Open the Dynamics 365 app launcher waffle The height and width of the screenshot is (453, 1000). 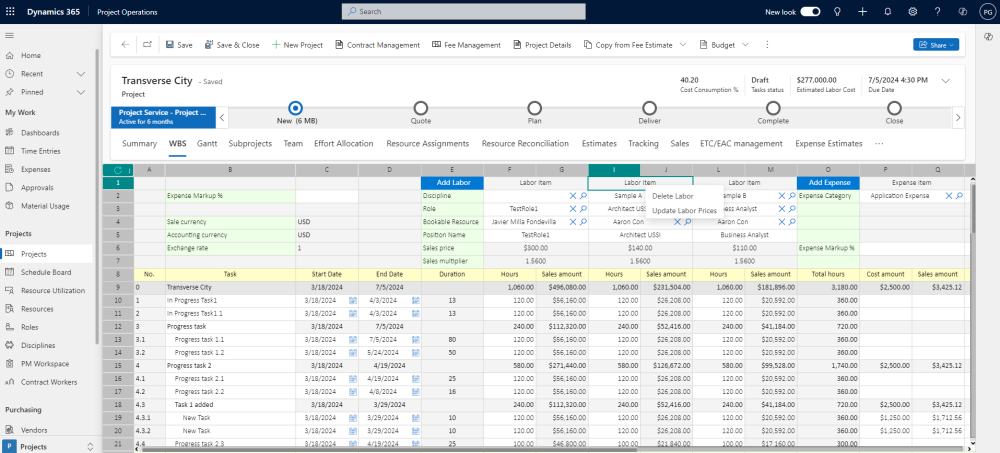point(12,12)
